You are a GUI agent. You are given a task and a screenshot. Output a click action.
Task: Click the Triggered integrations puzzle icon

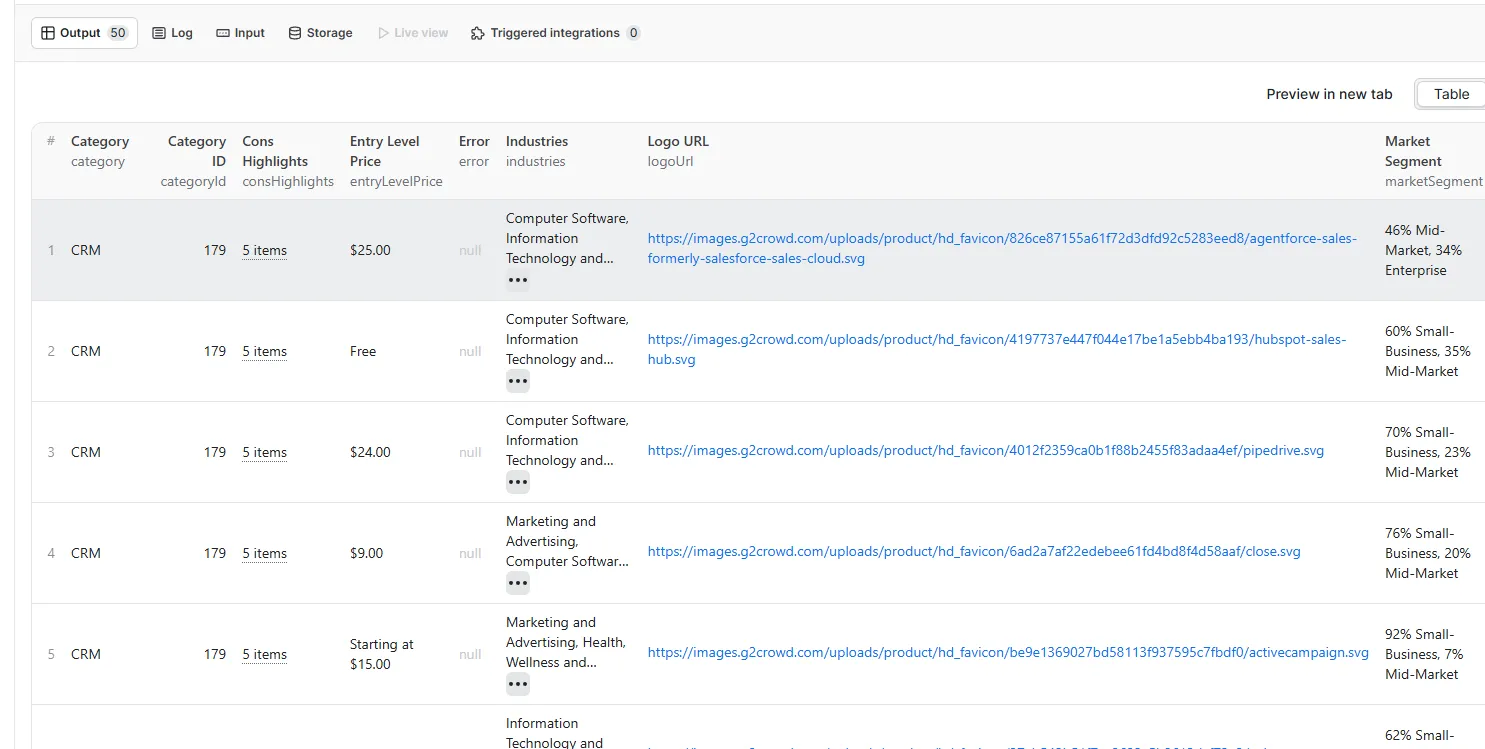point(478,33)
